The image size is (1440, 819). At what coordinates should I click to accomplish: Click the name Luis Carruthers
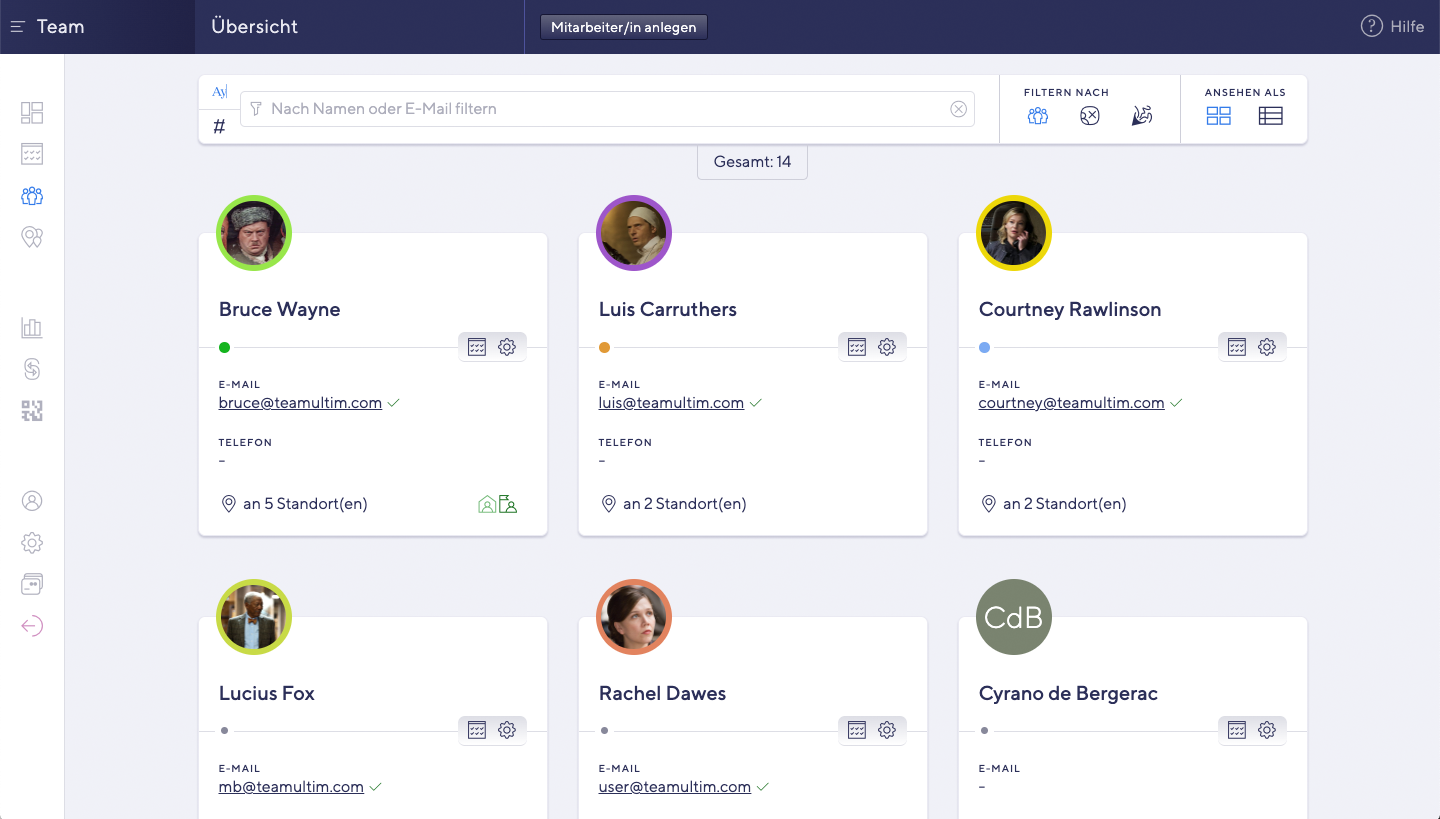(x=668, y=309)
